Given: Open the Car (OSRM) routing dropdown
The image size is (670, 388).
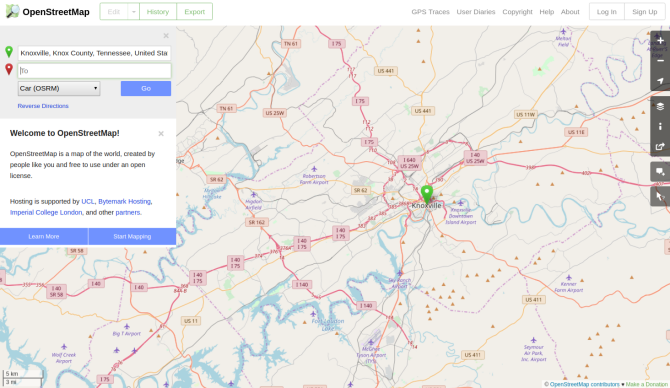Looking at the screenshot, I should click(x=59, y=88).
